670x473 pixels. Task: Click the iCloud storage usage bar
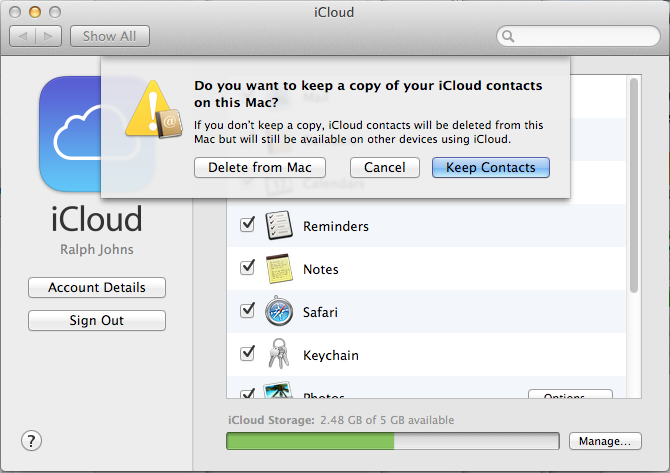tap(392, 441)
